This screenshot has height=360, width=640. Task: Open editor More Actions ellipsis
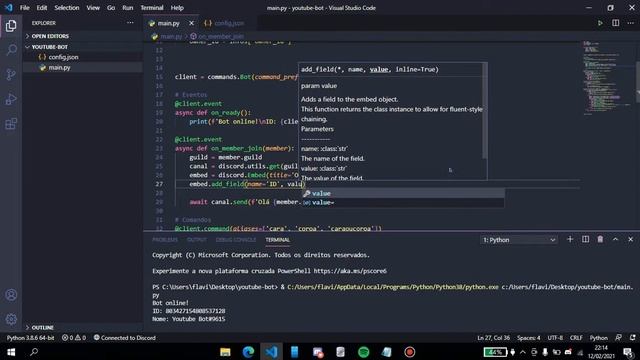click(631, 23)
